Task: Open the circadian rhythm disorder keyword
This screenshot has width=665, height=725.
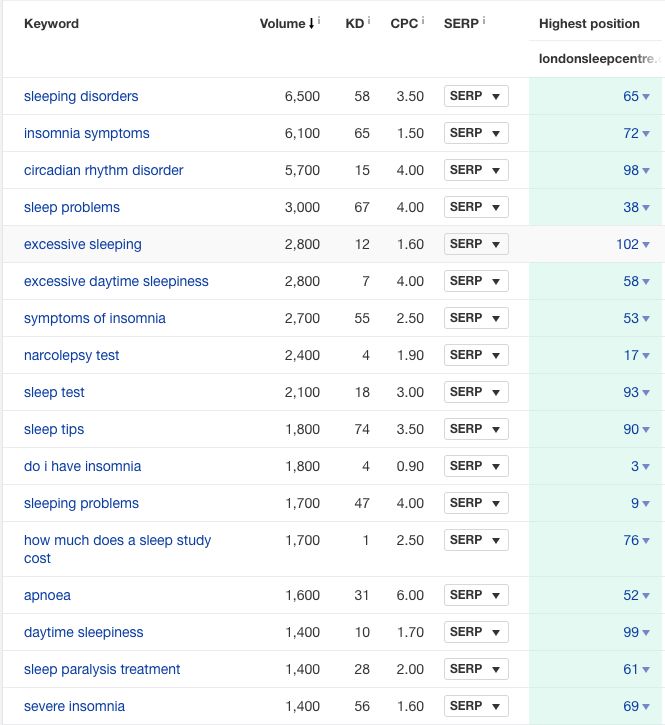Action: click(104, 170)
